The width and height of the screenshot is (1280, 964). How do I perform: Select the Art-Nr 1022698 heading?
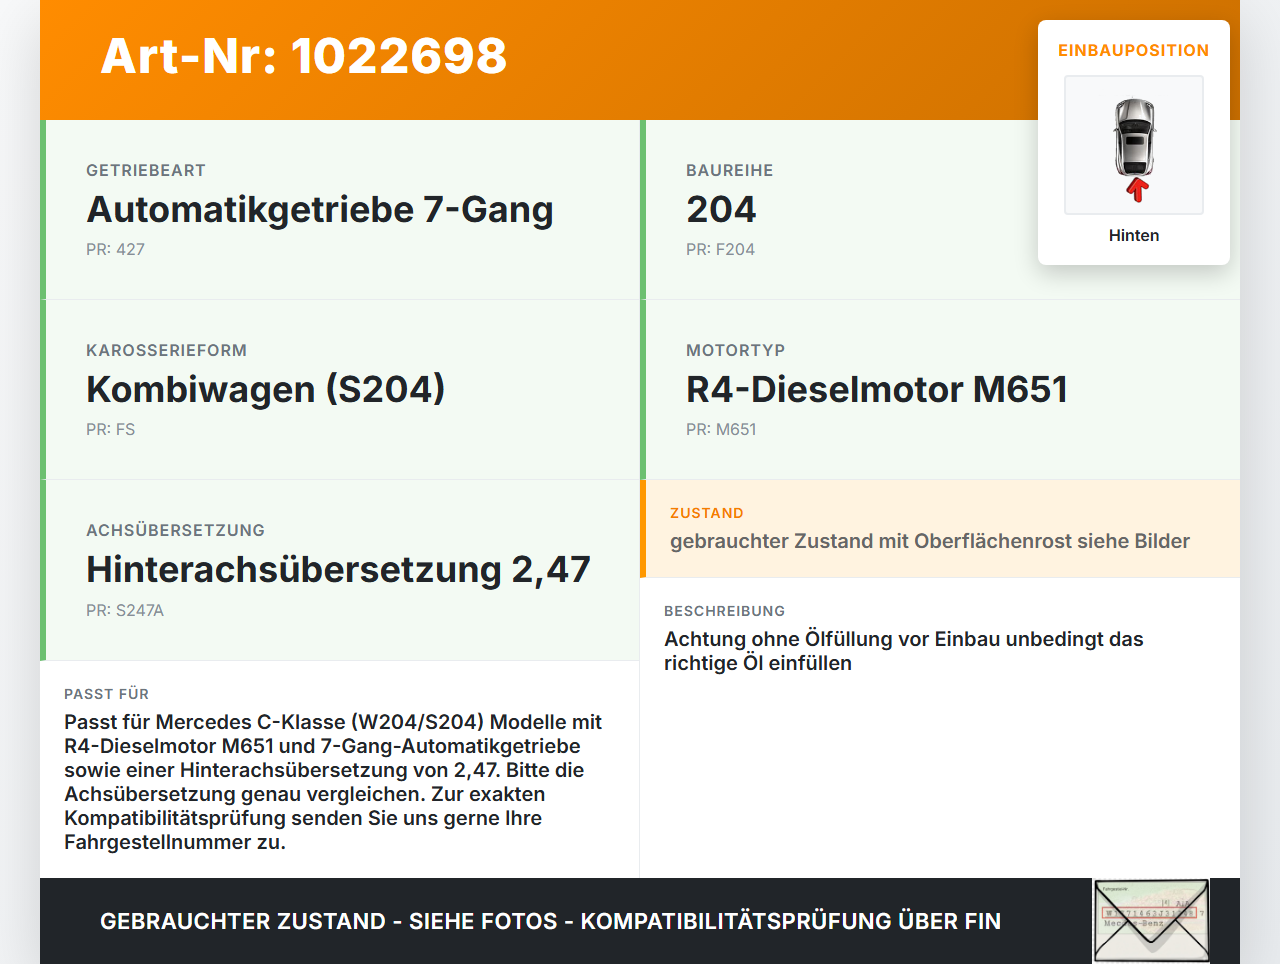[303, 57]
